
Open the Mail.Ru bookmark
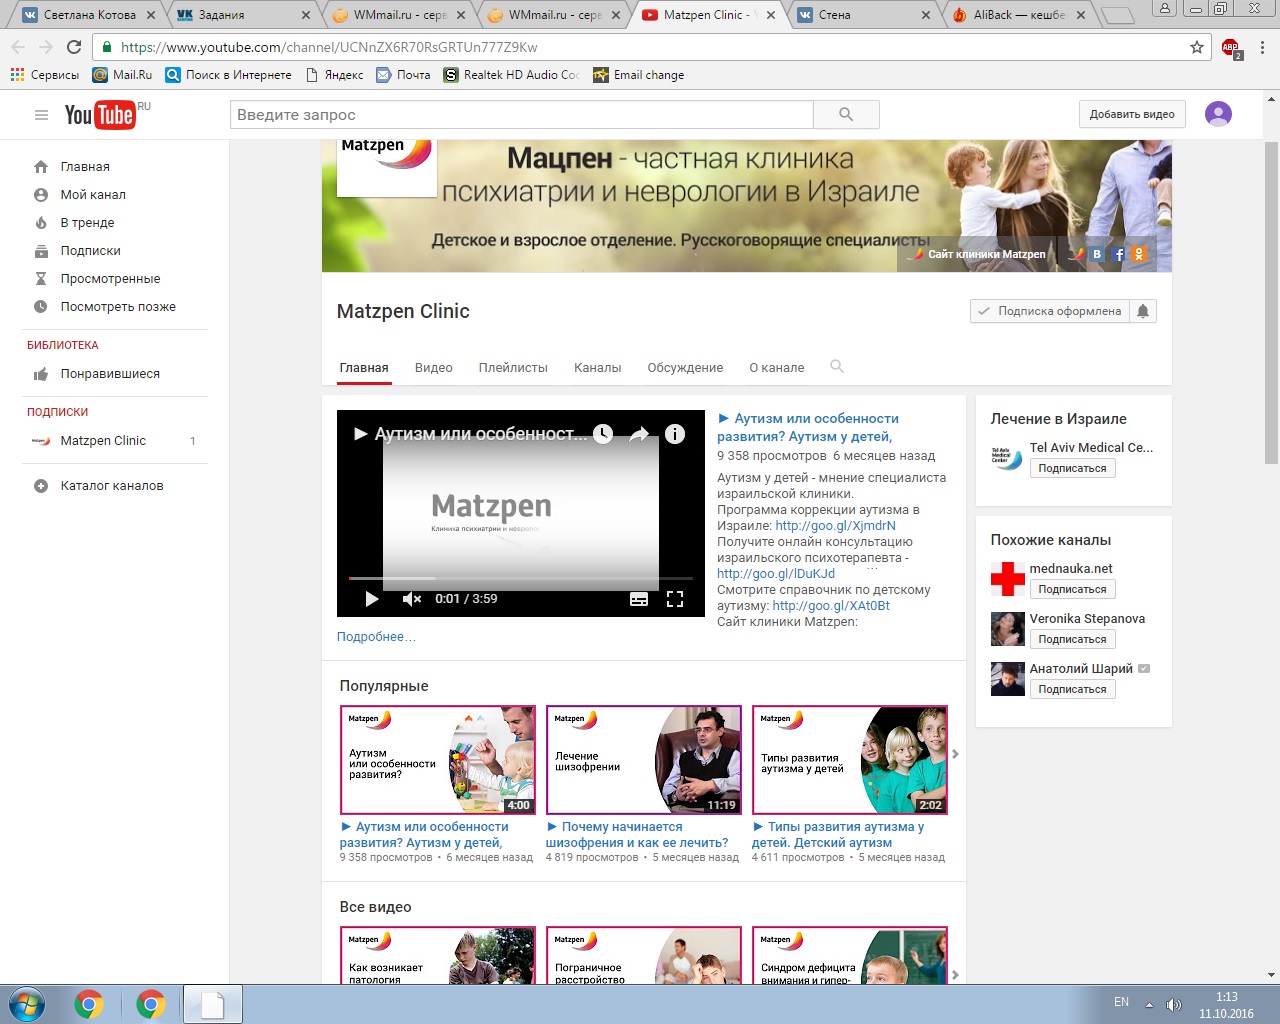coord(122,75)
